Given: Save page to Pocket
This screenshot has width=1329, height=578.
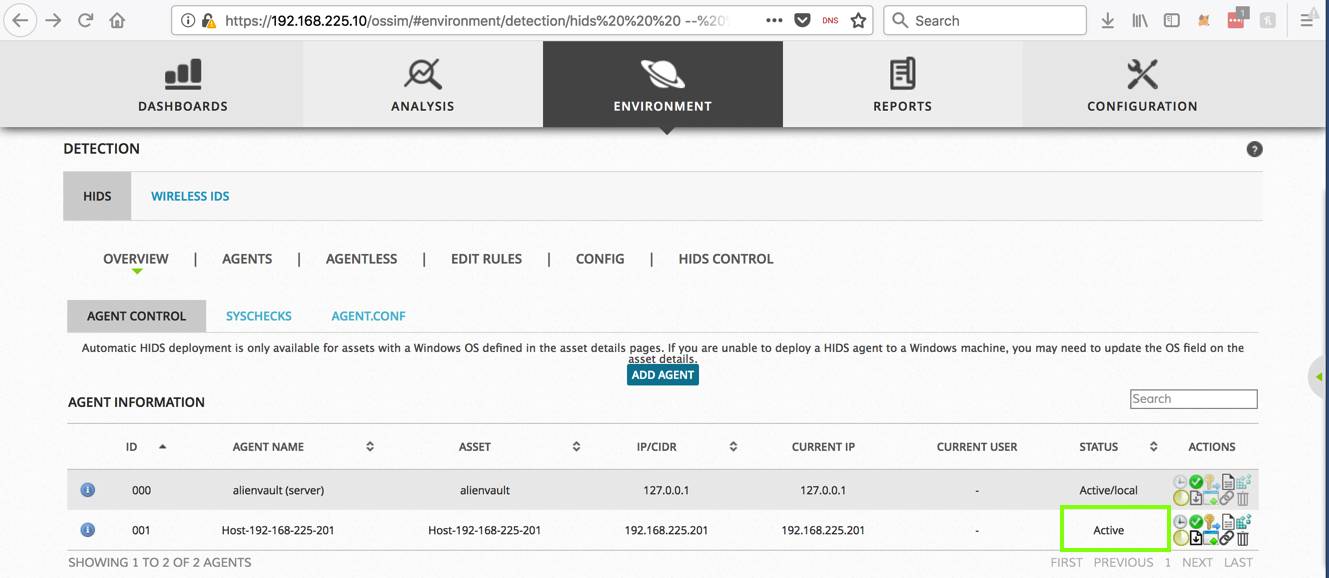Looking at the screenshot, I should [x=802, y=20].
